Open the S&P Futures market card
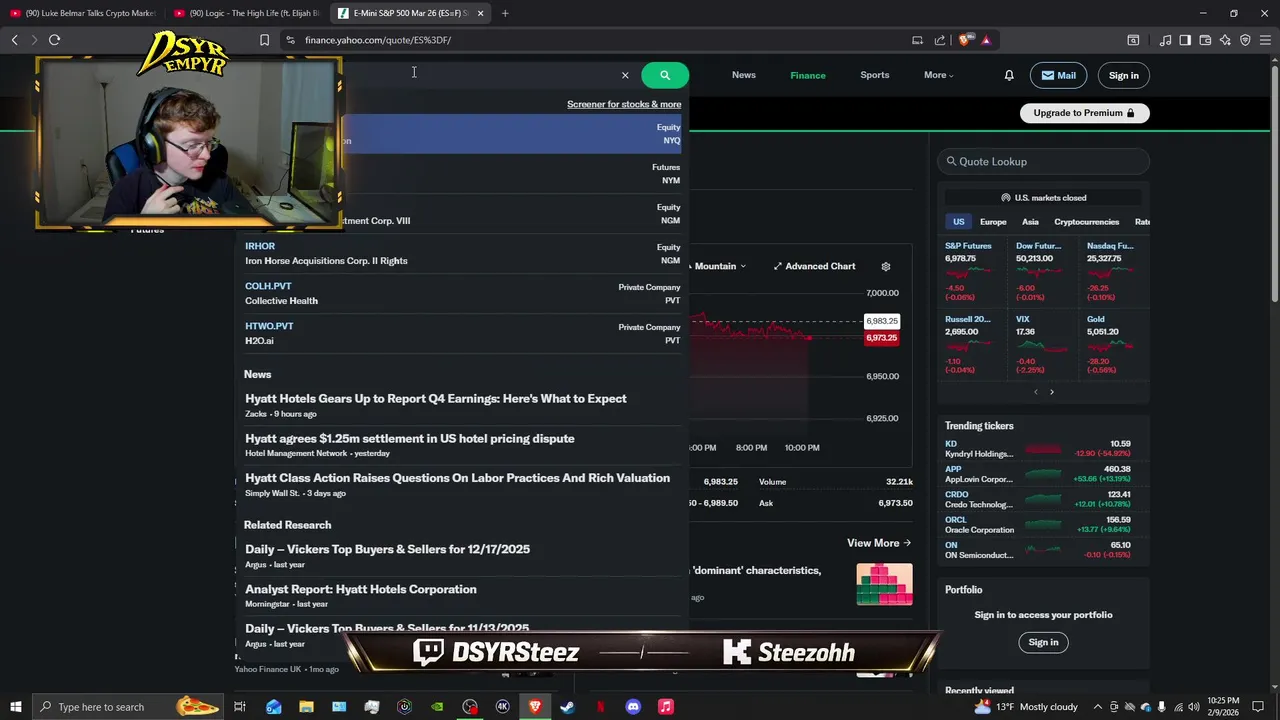 click(972, 270)
